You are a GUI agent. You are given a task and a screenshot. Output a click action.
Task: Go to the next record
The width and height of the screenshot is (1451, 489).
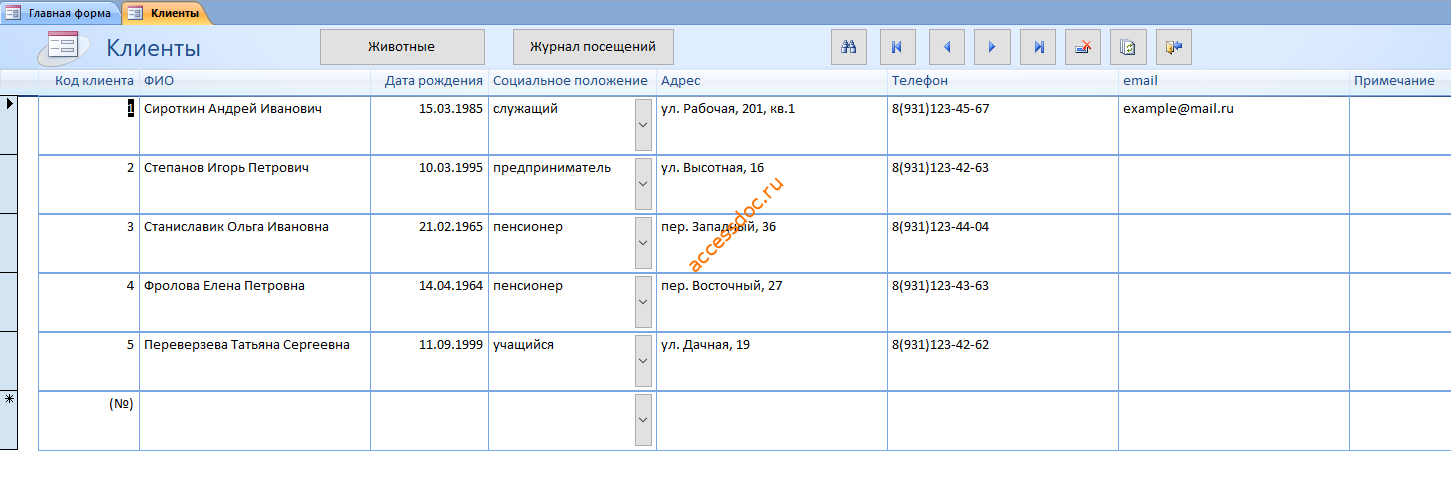992,46
